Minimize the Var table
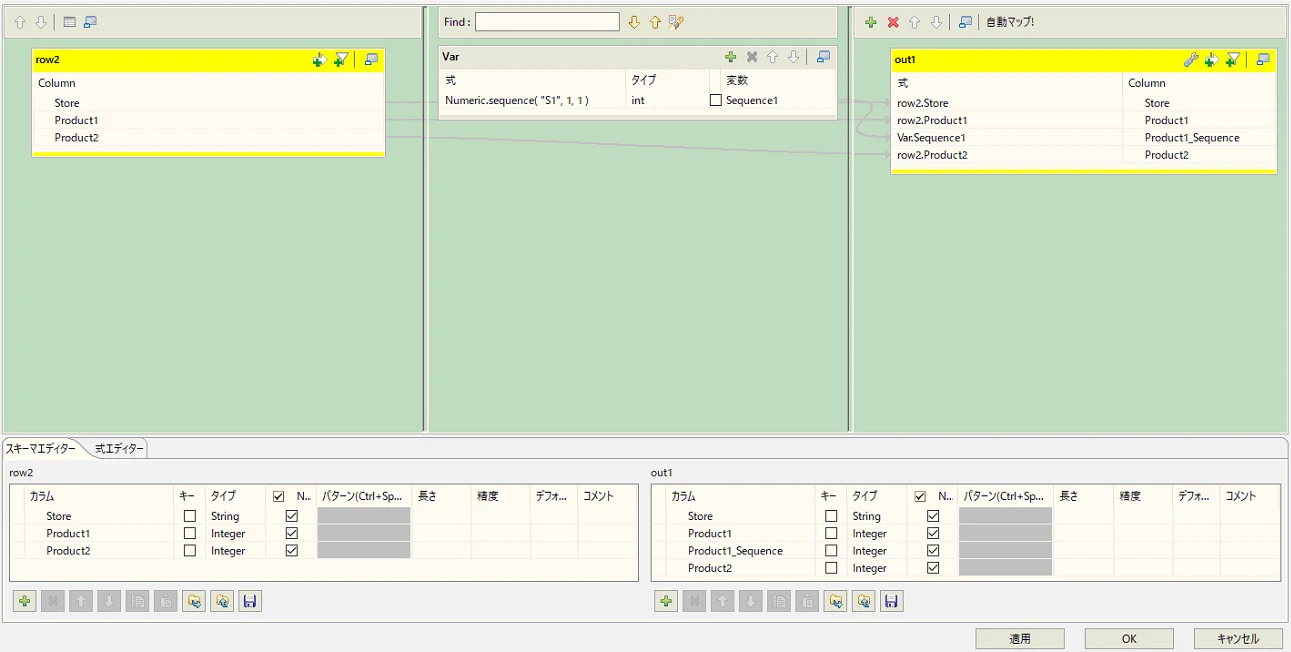 click(x=823, y=57)
